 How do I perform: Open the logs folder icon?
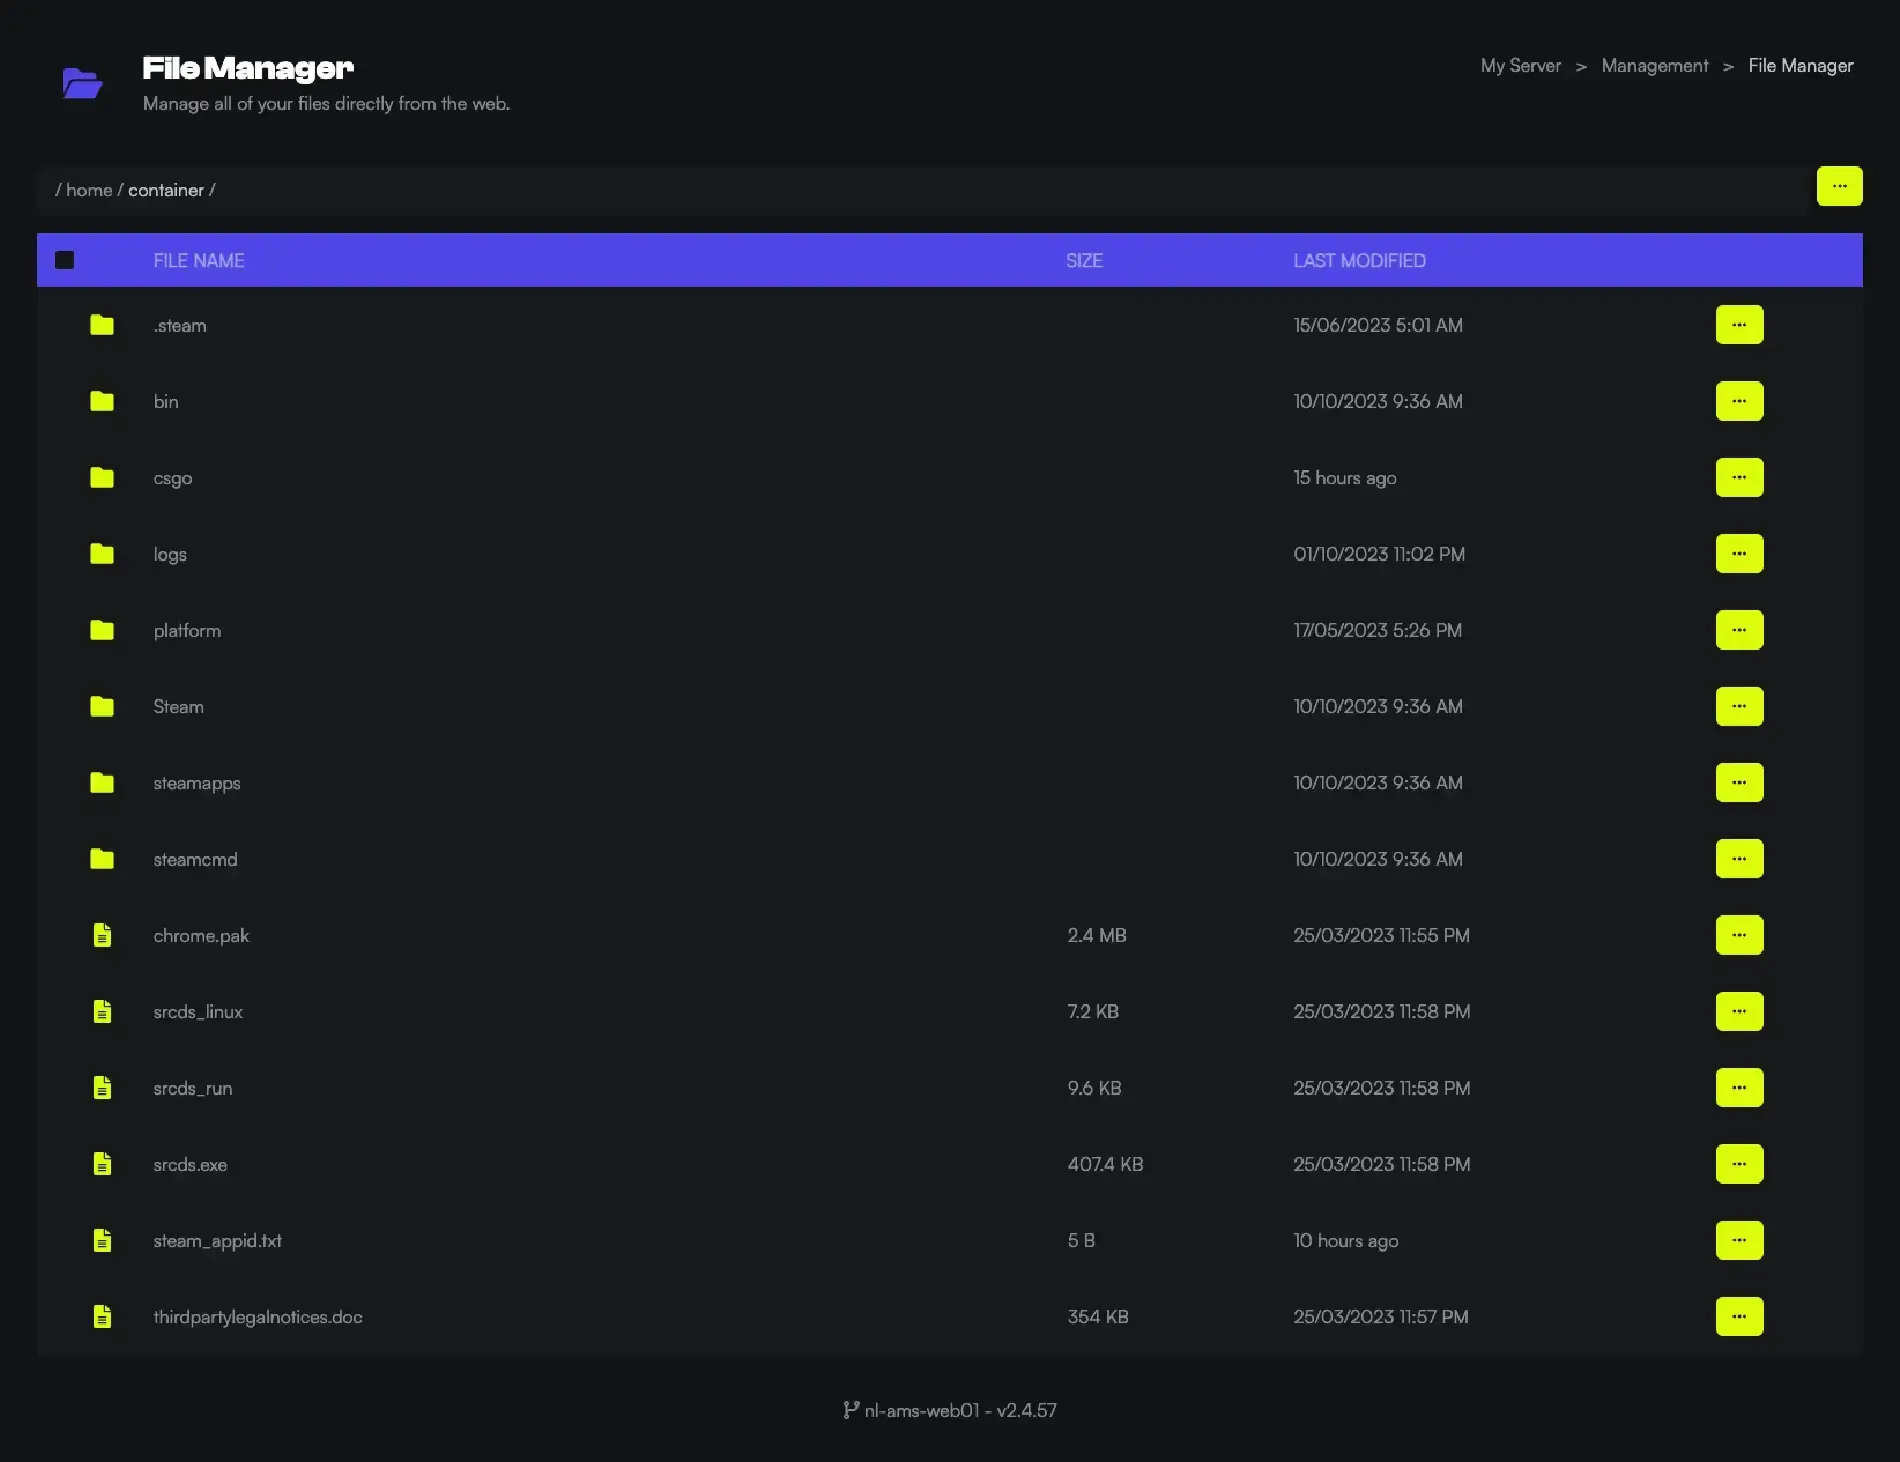point(101,553)
